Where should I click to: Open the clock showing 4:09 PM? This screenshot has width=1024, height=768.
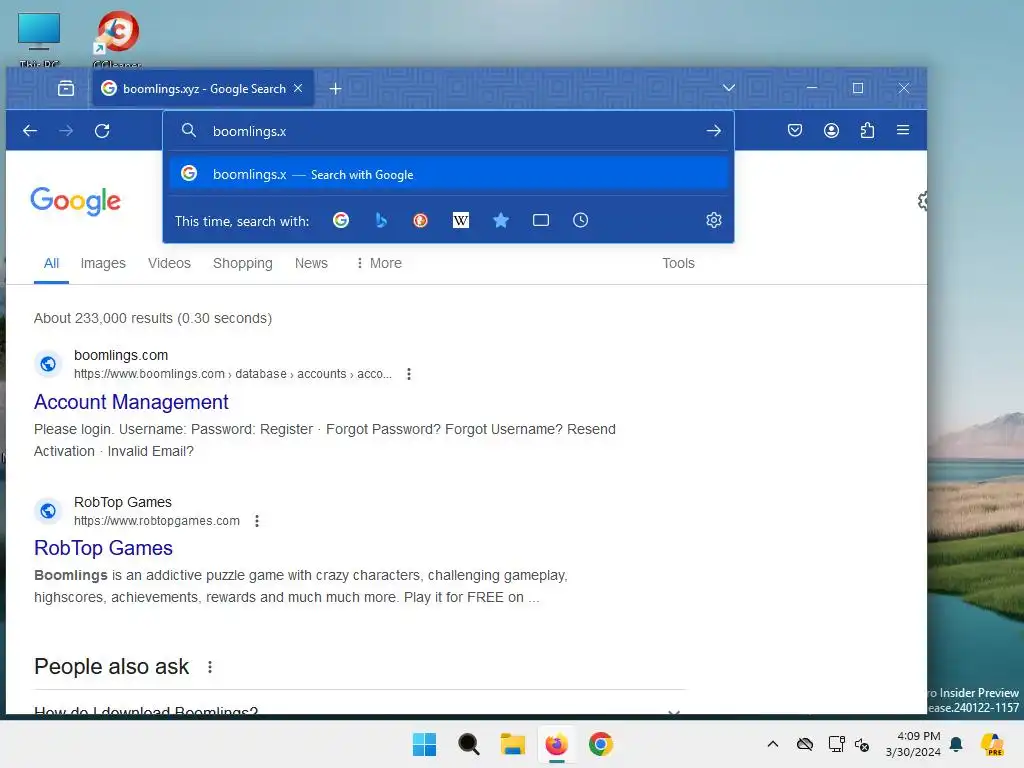click(x=913, y=744)
